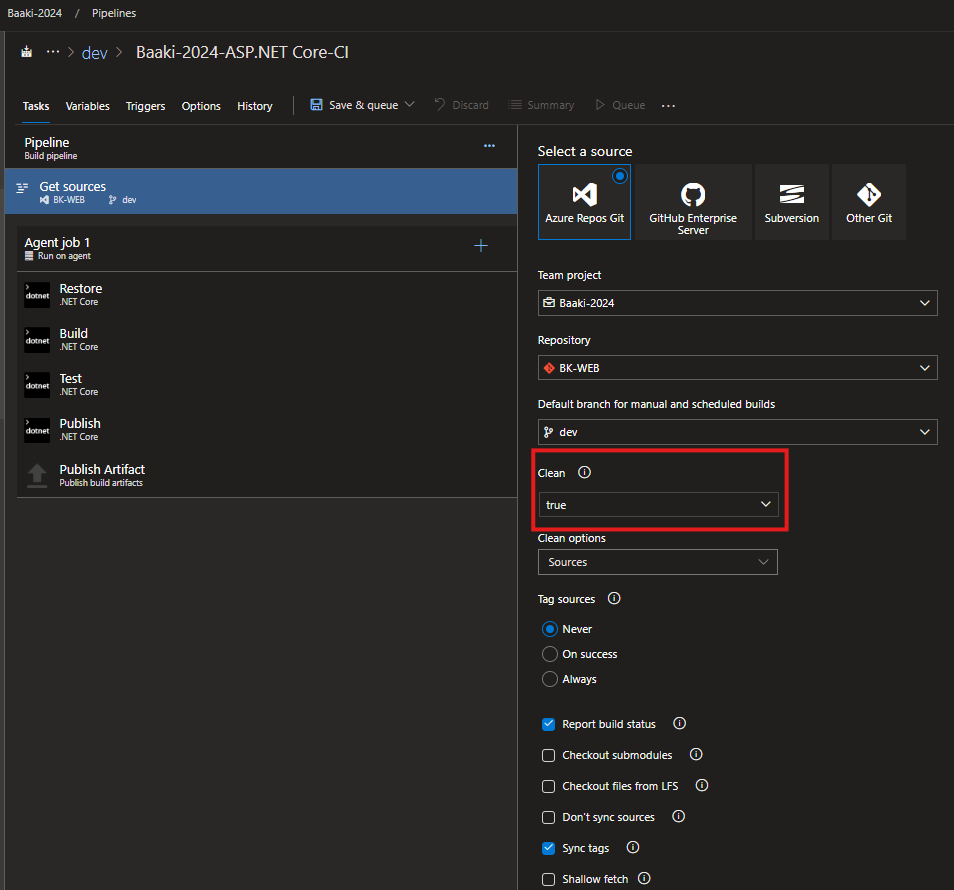
Task: Switch to the Tasks tab
Action: point(36,106)
